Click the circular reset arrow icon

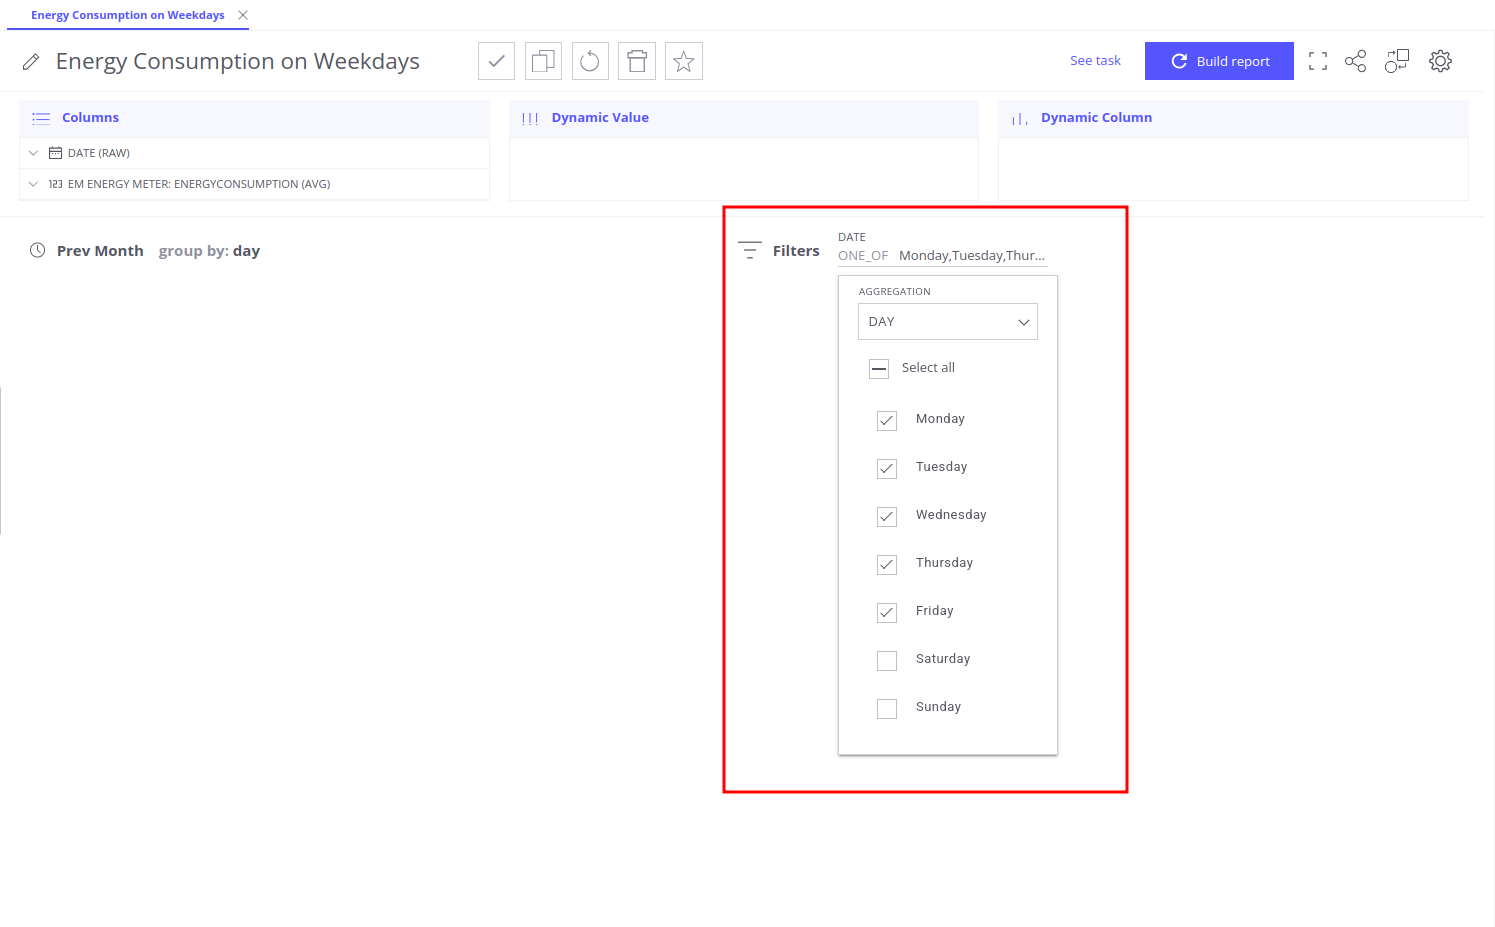(590, 61)
